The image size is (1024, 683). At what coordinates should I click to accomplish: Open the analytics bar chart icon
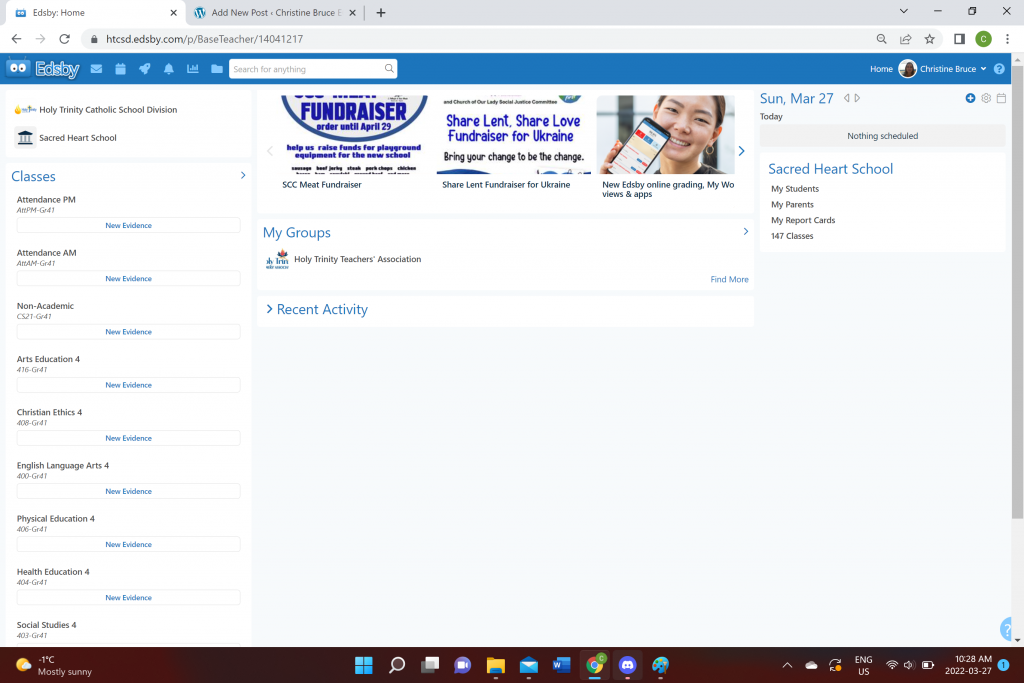[x=193, y=69]
